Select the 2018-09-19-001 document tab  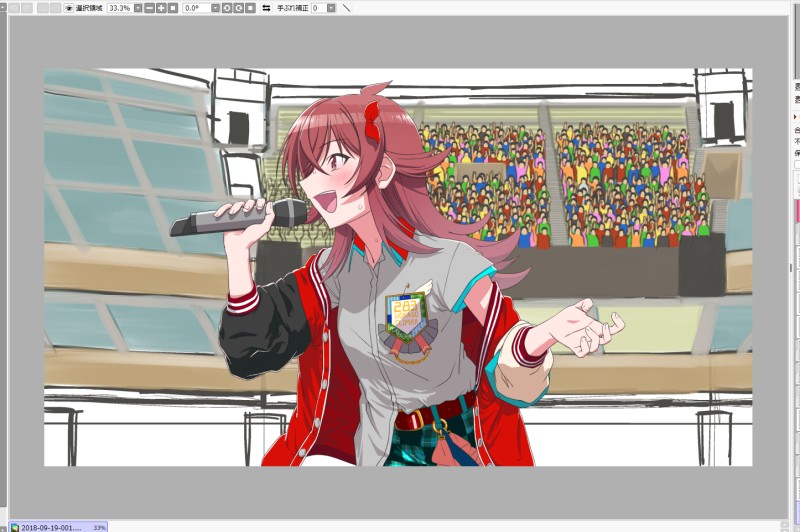[x=58, y=527]
